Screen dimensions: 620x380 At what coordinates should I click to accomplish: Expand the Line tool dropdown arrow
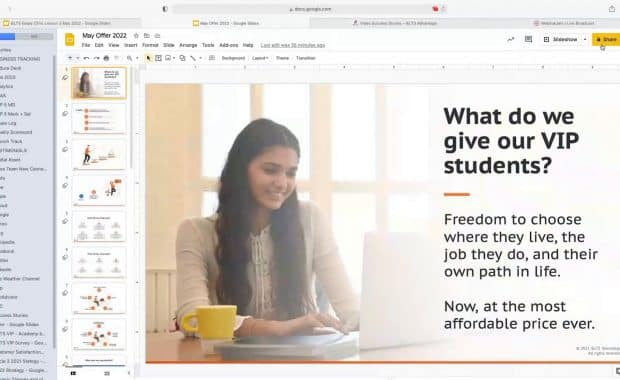(200, 58)
